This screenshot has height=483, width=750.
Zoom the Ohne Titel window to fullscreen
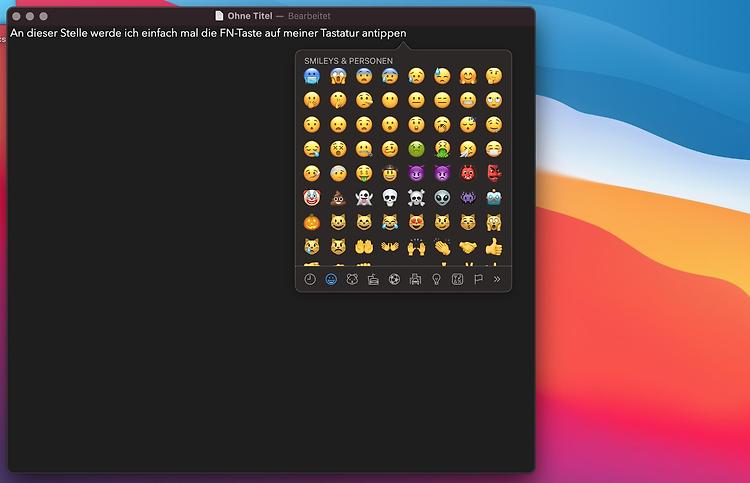point(44,16)
